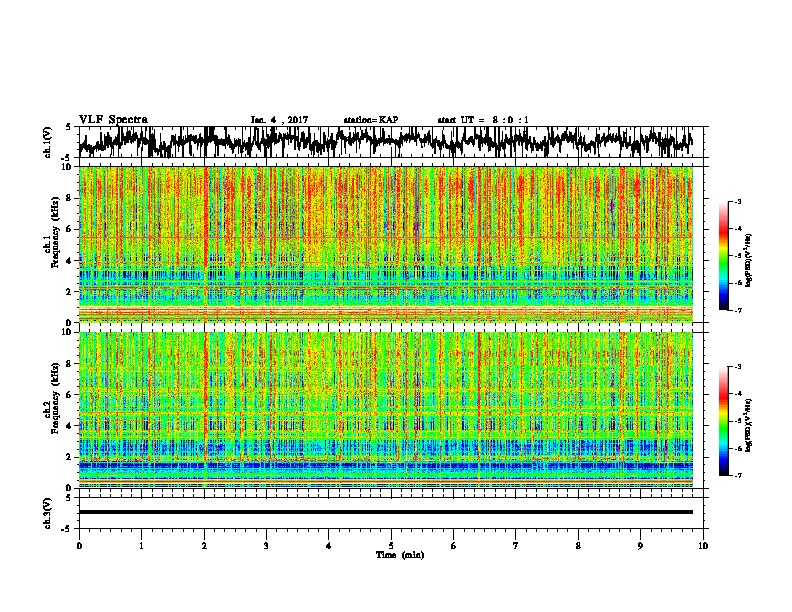Click the ch.2 spectrogram color scale bar
Image resolution: width=792 pixels, height=612 pixels.
coord(723,421)
